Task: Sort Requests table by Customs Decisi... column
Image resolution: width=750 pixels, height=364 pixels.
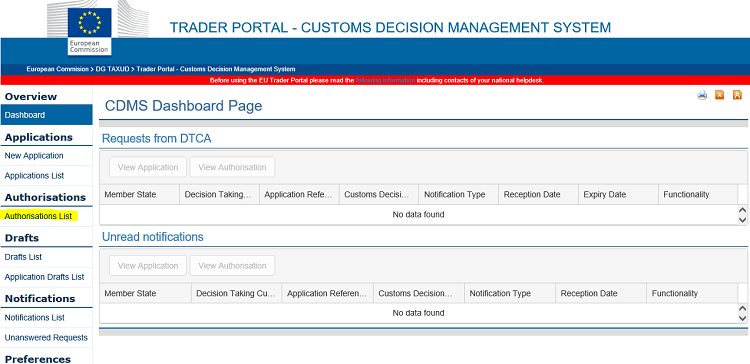Action: 379,195
